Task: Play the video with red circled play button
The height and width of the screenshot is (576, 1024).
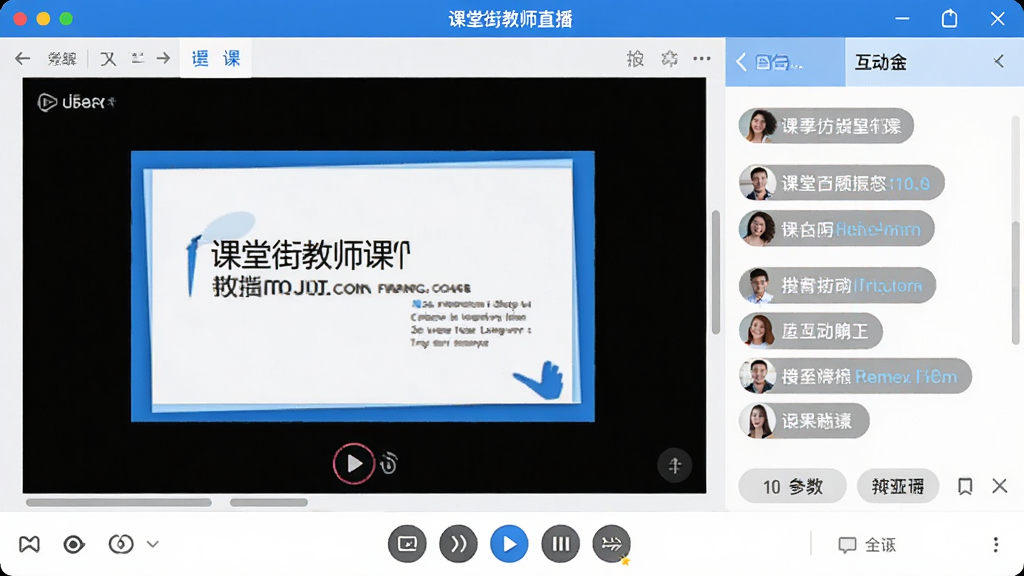Action: [353, 464]
